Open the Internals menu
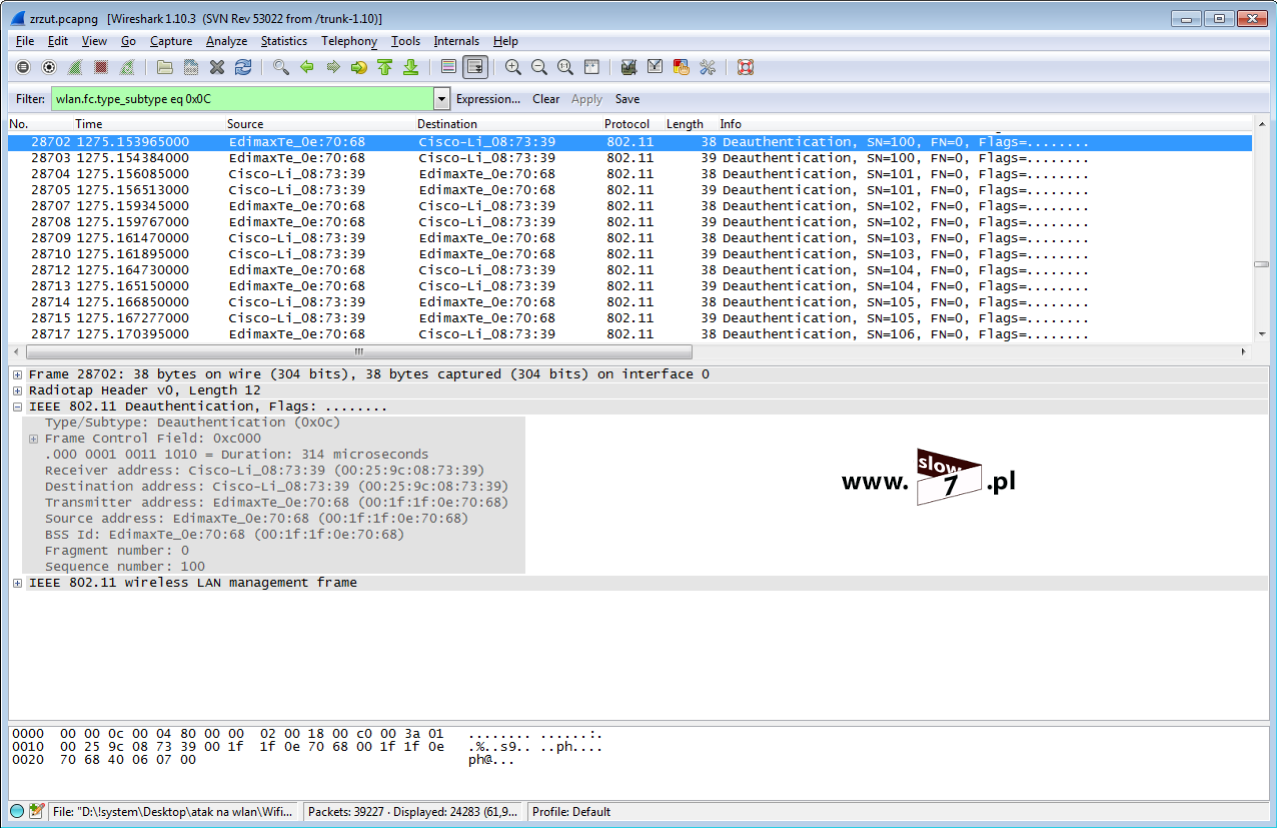Screen dimensions: 1277x828 point(456,41)
